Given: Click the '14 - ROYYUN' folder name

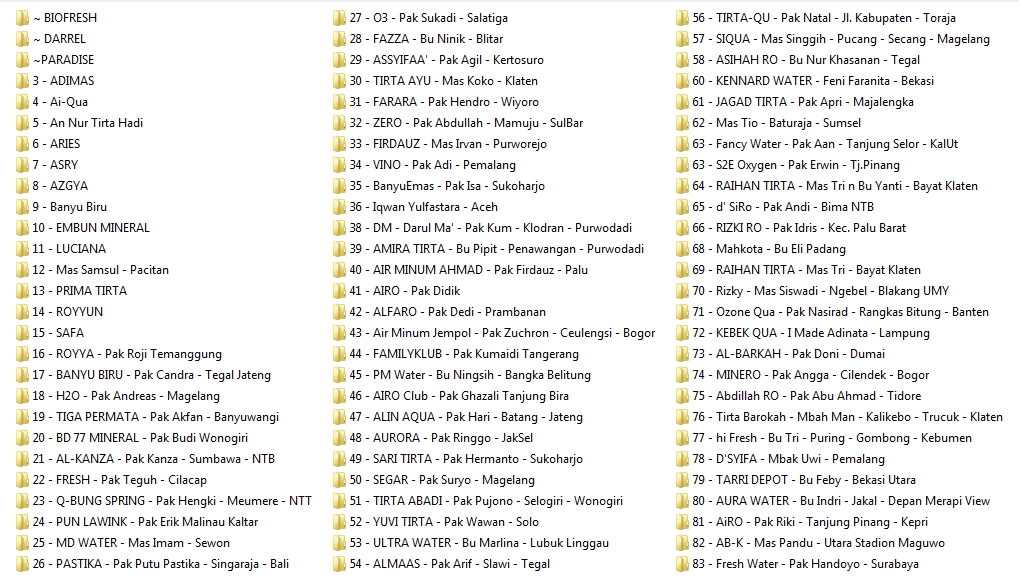Looking at the screenshot, I should coord(68,312).
